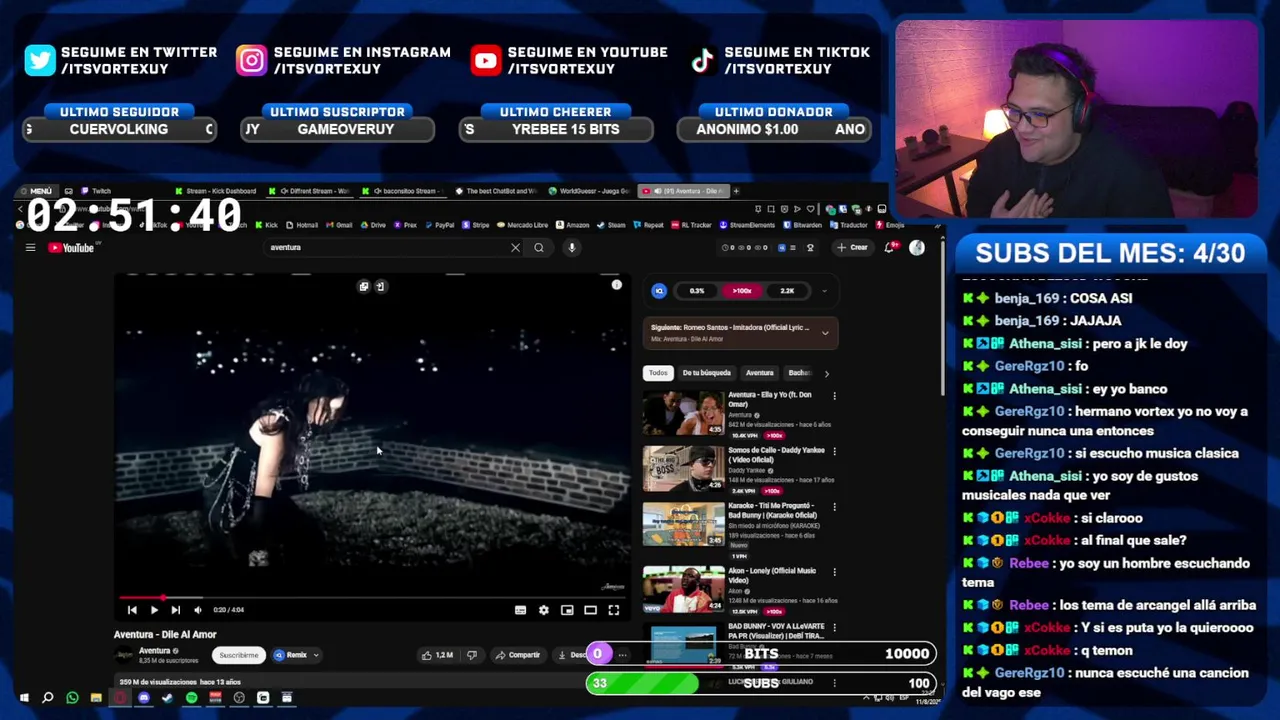Image resolution: width=1280 pixels, height=720 pixels.
Task: Click the vidIQ round logo icon
Action: 659,291
